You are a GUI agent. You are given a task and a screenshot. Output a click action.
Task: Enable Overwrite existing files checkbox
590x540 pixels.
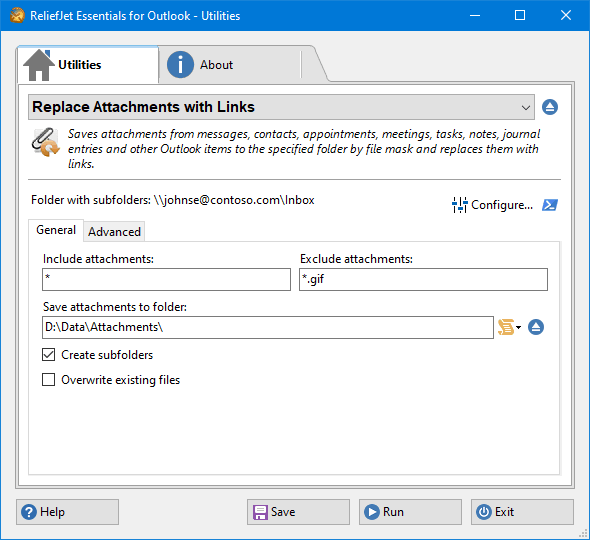coord(49,380)
